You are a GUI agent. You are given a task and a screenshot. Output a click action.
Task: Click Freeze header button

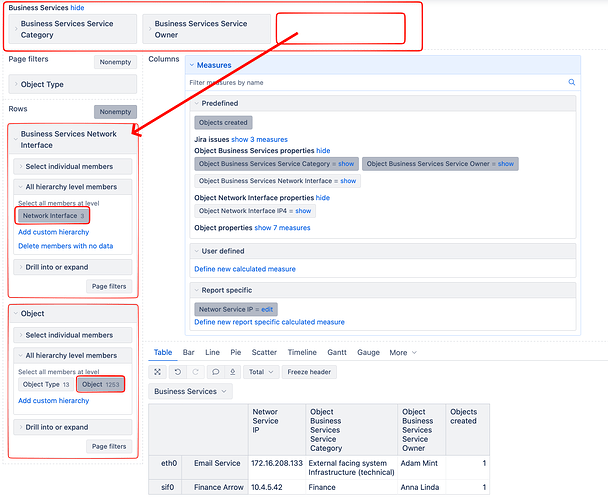(x=309, y=372)
